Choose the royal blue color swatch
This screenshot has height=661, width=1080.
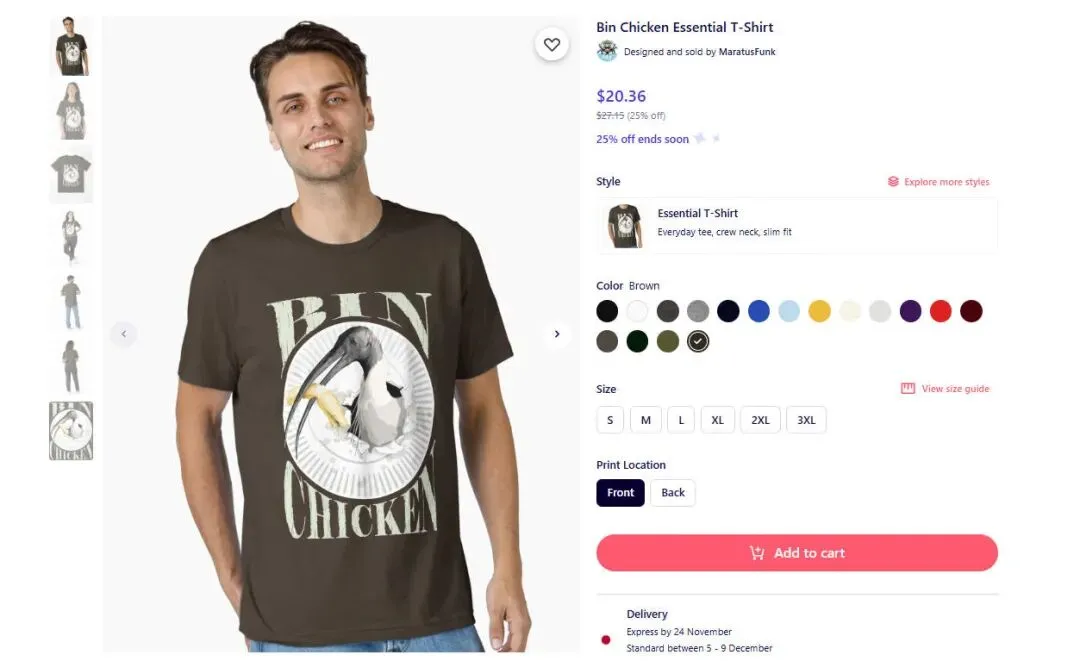pyautogui.click(x=758, y=311)
